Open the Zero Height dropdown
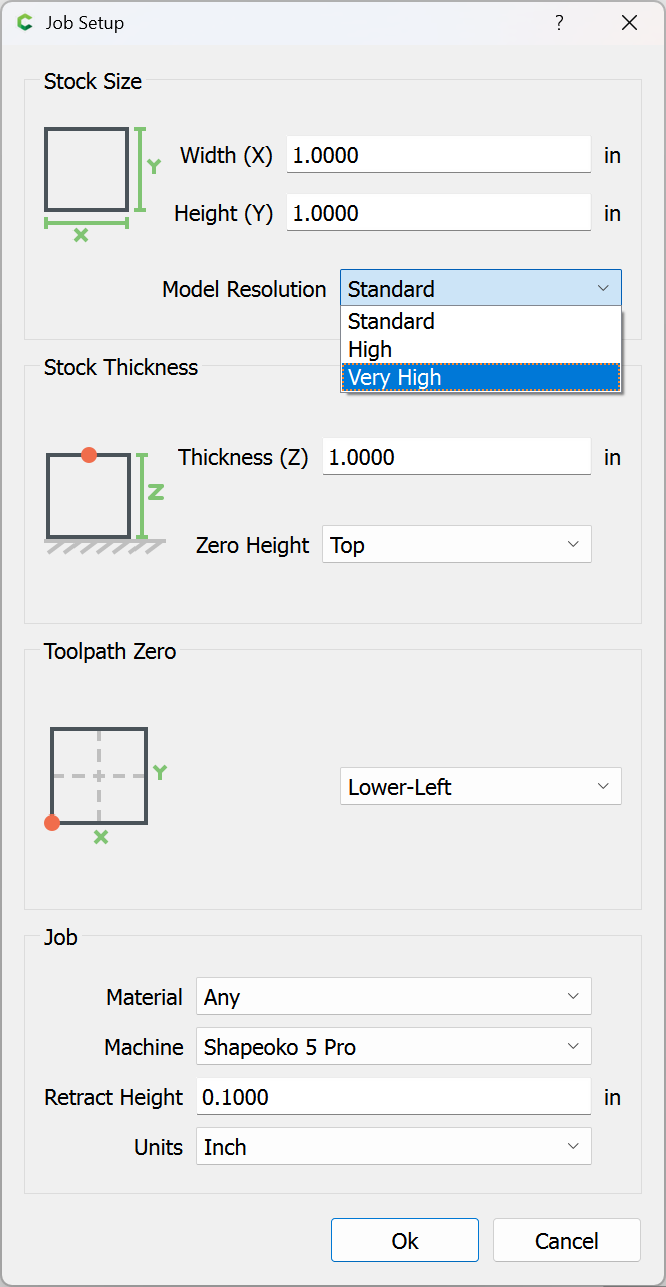Image resolution: width=666 pixels, height=1287 pixels. [456, 545]
